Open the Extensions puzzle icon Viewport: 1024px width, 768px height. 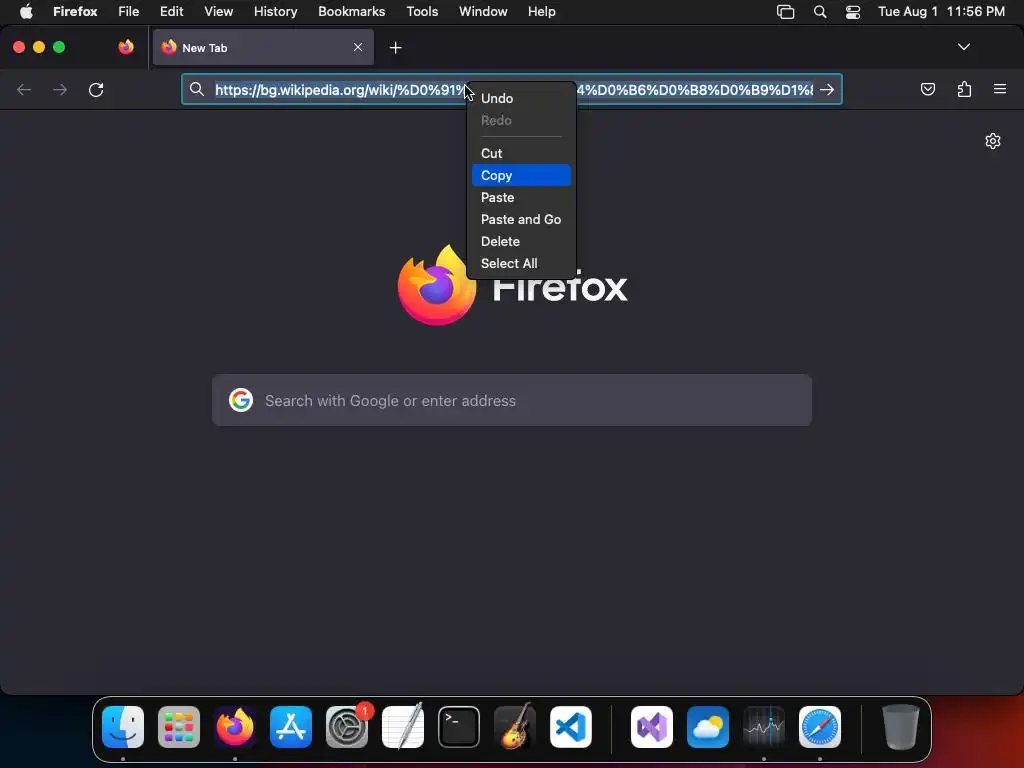click(964, 89)
